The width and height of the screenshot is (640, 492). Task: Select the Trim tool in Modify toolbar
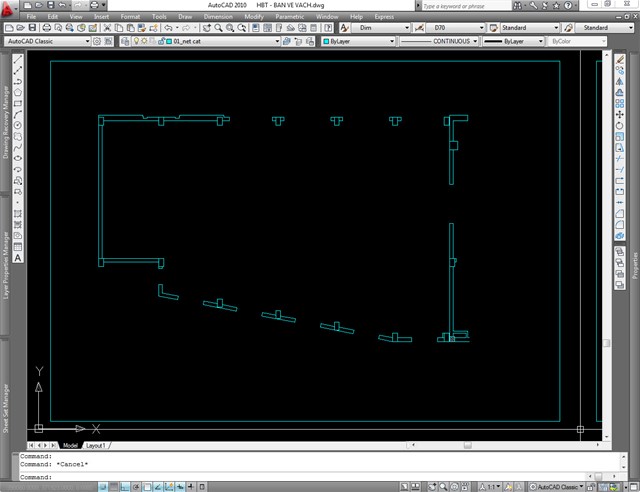[620, 159]
